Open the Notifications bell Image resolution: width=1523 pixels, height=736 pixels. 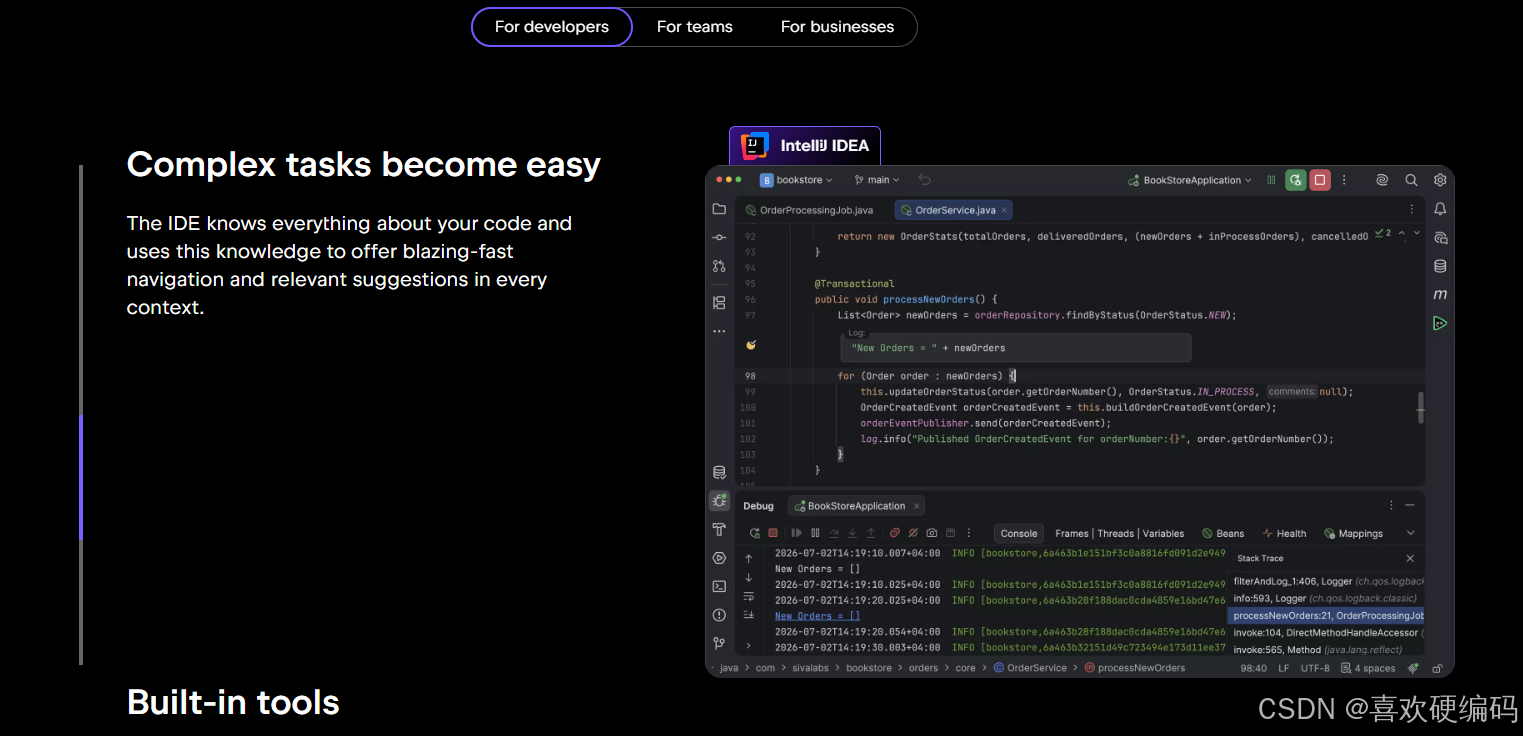(1440, 209)
